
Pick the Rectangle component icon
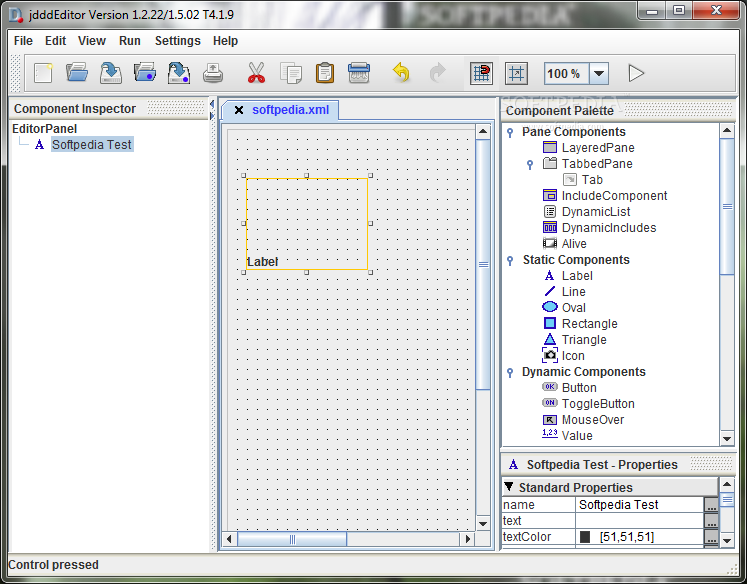tap(550, 323)
